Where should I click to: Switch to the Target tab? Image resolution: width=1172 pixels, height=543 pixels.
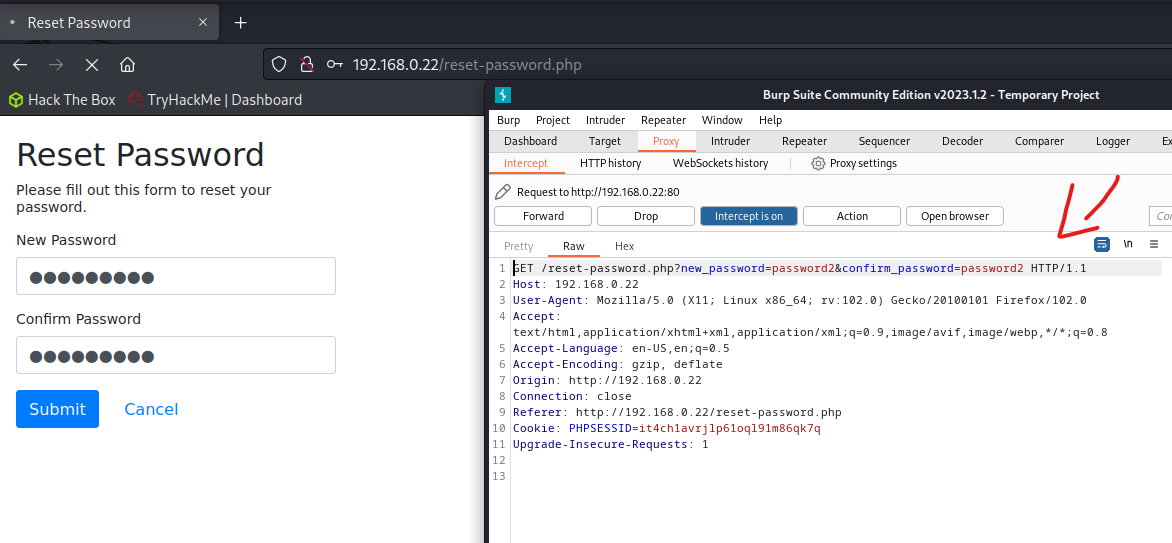605,141
